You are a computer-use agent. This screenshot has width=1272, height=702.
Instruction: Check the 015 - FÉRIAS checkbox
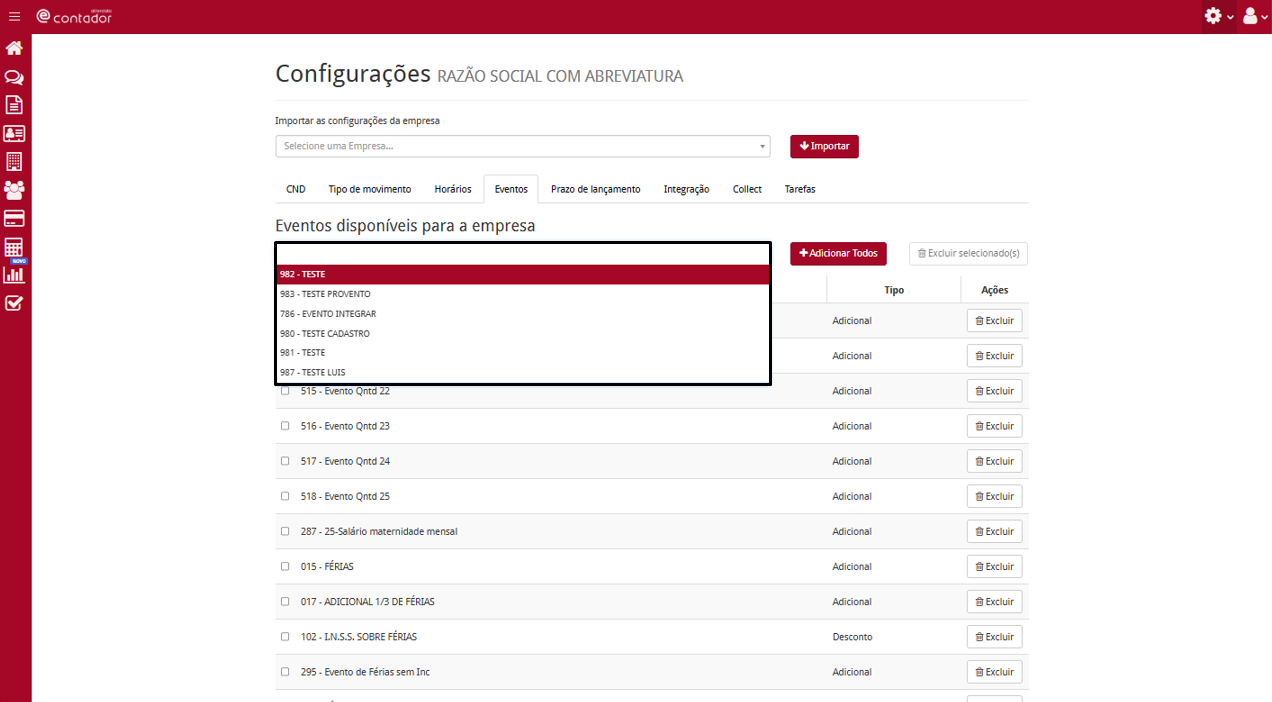pyautogui.click(x=285, y=566)
